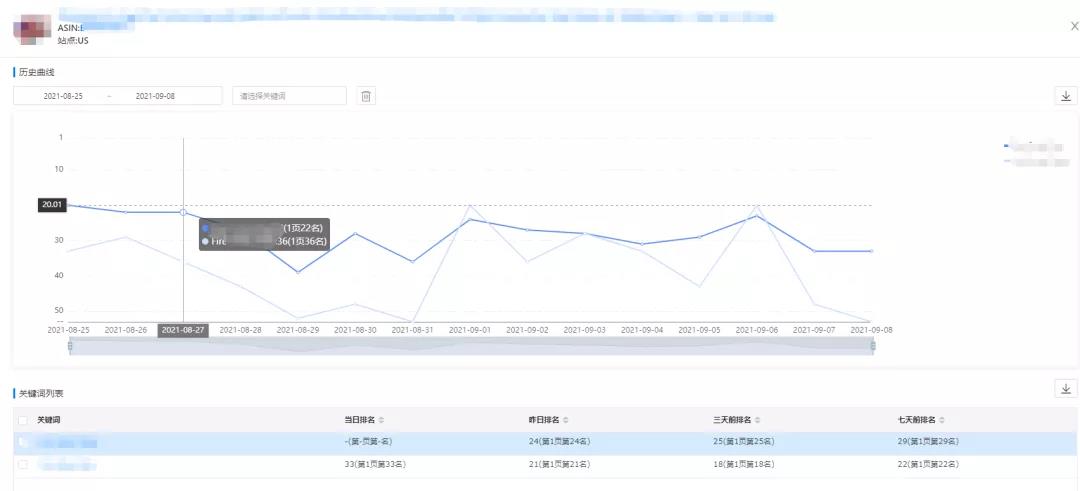Open start date picker 2021-08-25
Image resolution: width=1080 pixels, height=491 pixels.
[x=63, y=96]
